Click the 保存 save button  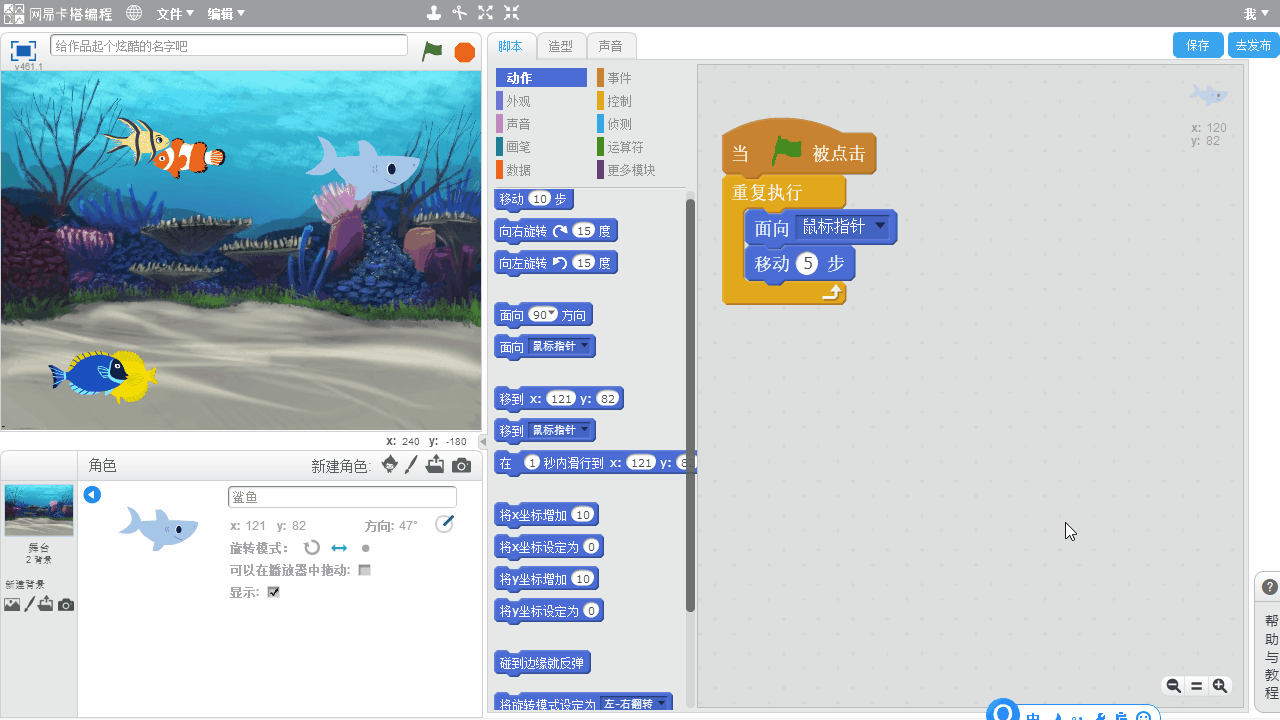coord(1197,45)
